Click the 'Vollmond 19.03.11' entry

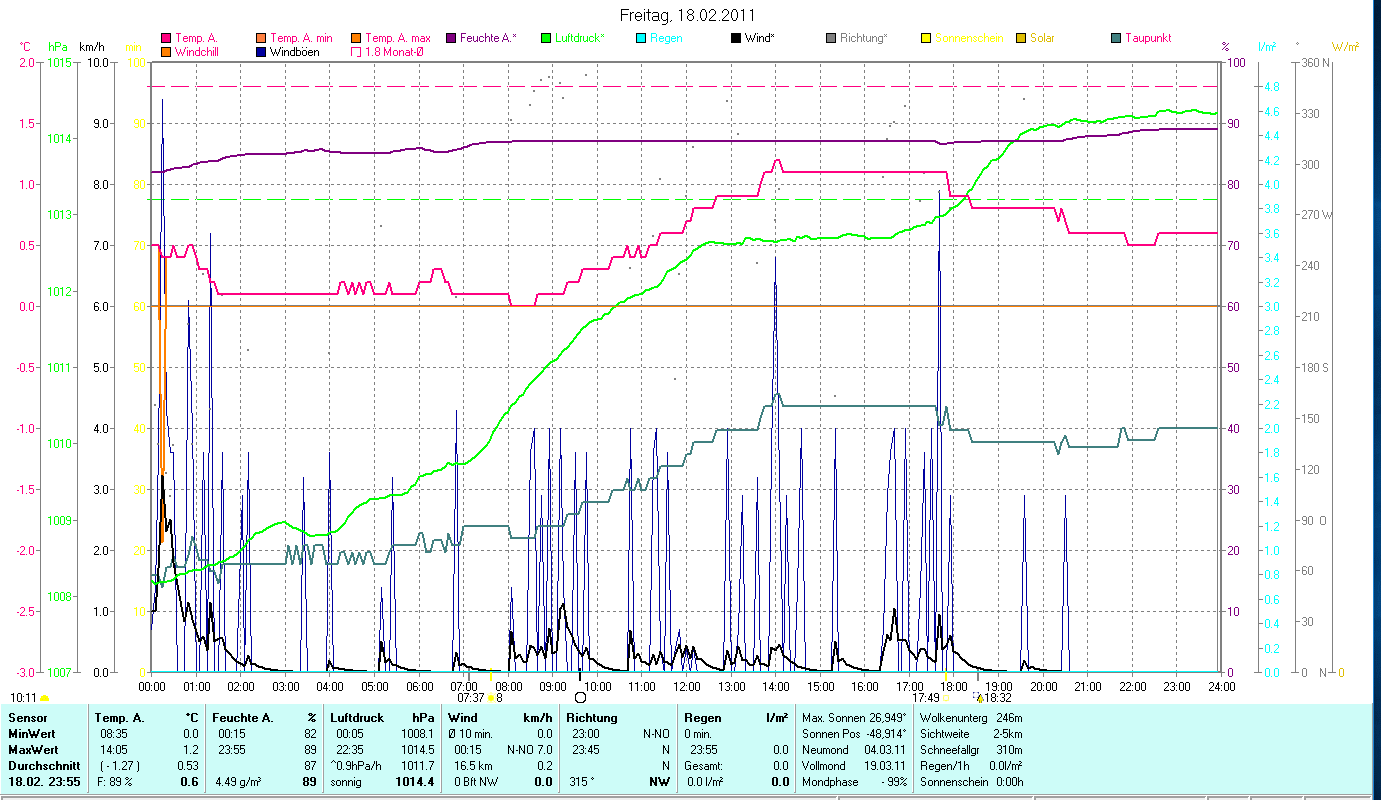852,765
